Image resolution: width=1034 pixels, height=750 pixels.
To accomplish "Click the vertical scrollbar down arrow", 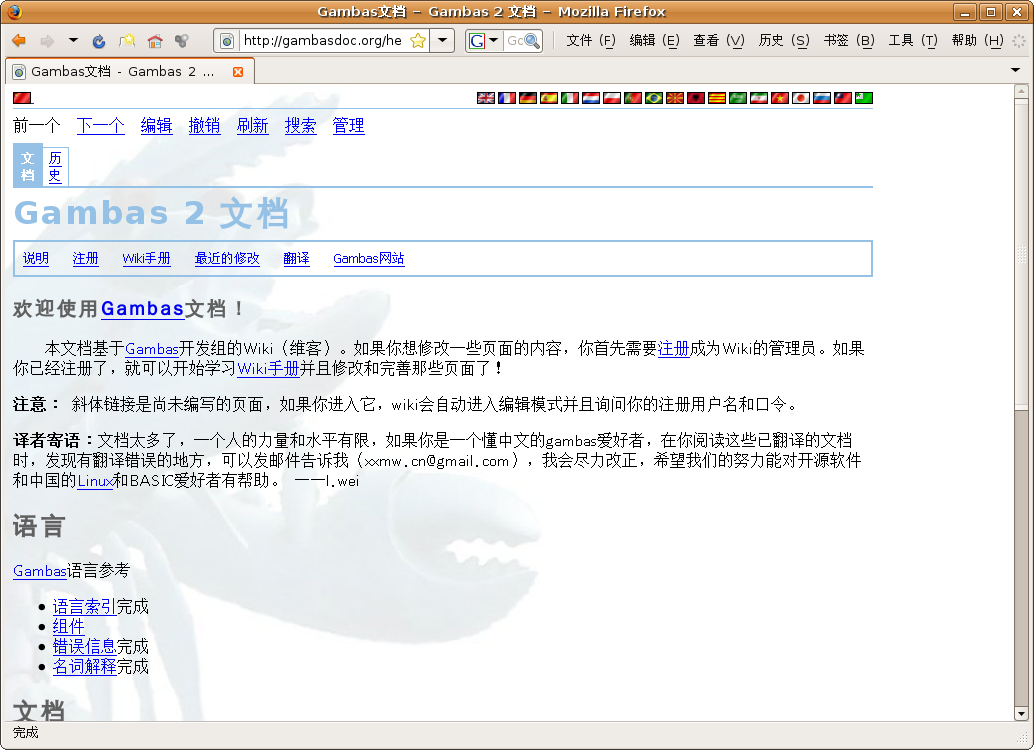I will pos(1021,713).
